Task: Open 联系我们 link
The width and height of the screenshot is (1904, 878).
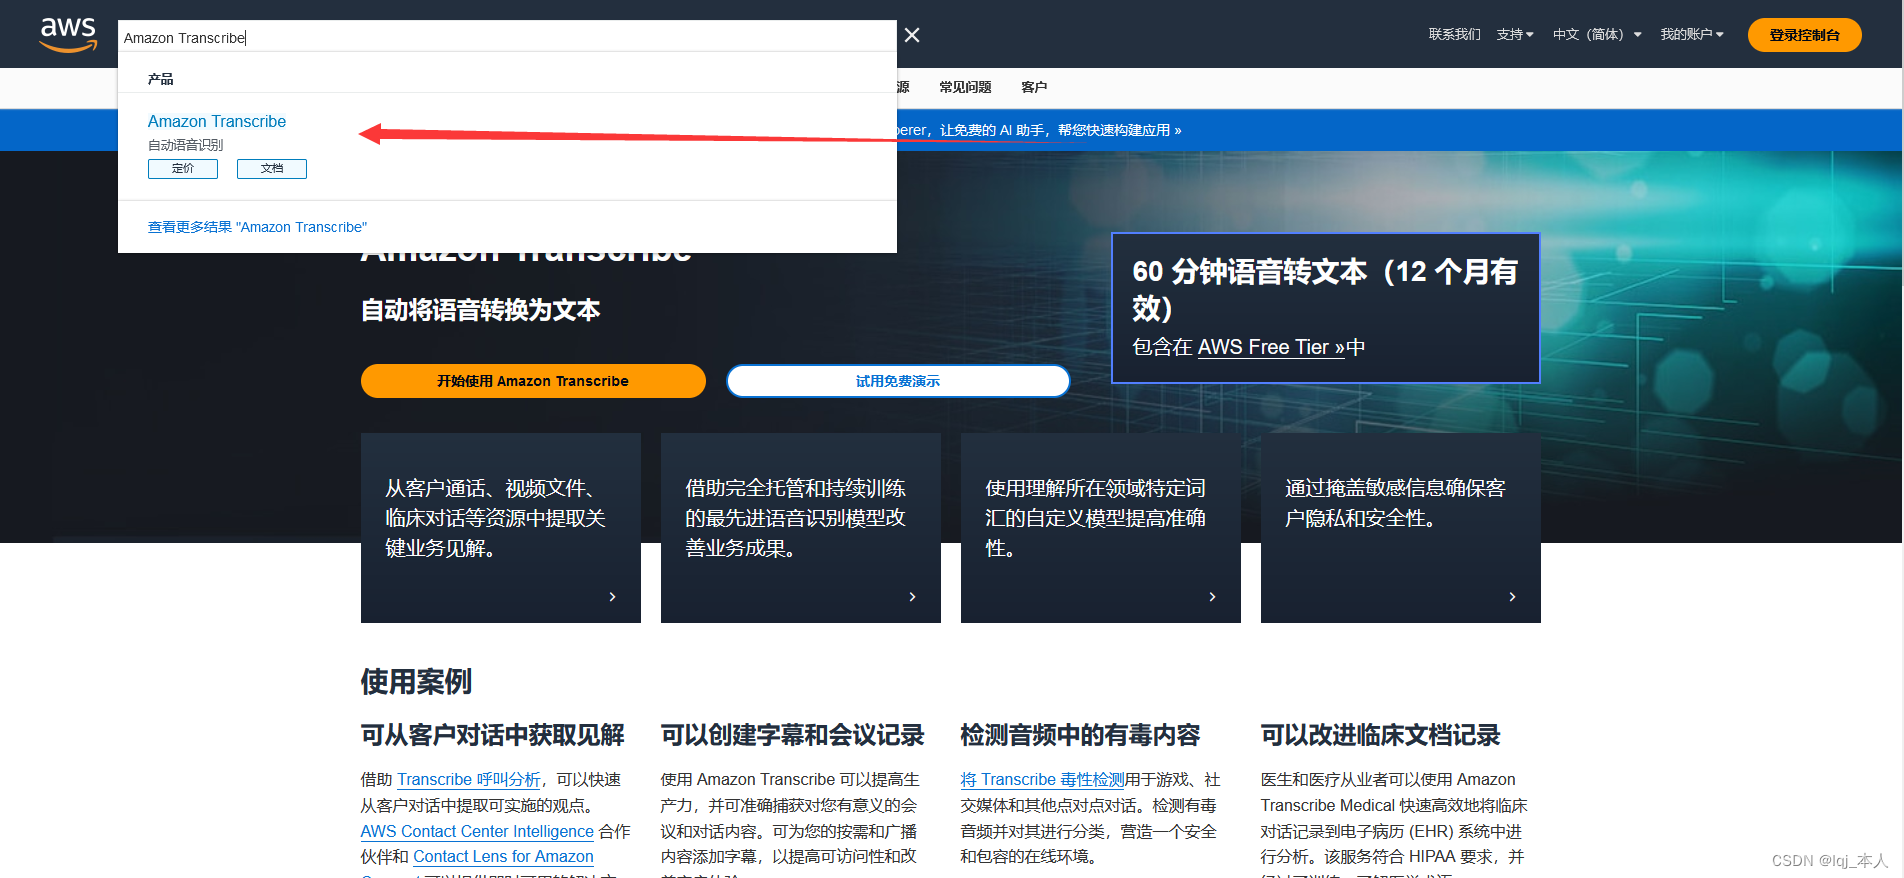Action: pos(1454,34)
